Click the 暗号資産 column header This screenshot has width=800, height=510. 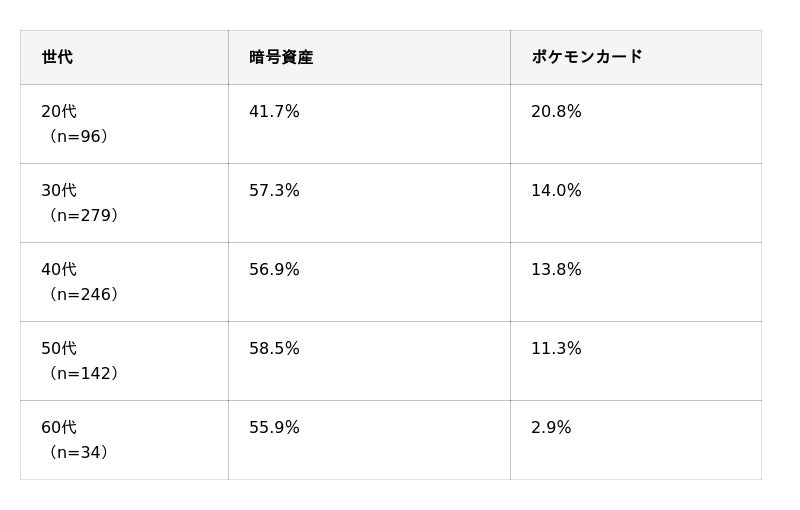281,57
